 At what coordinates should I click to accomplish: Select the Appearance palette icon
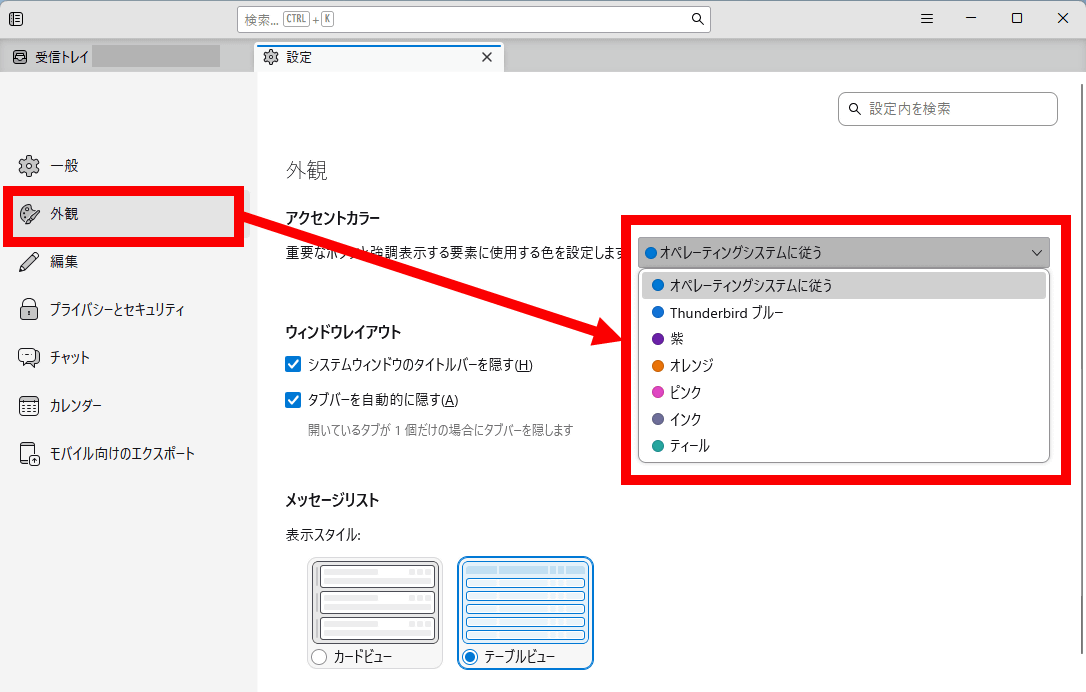coord(29,214)
